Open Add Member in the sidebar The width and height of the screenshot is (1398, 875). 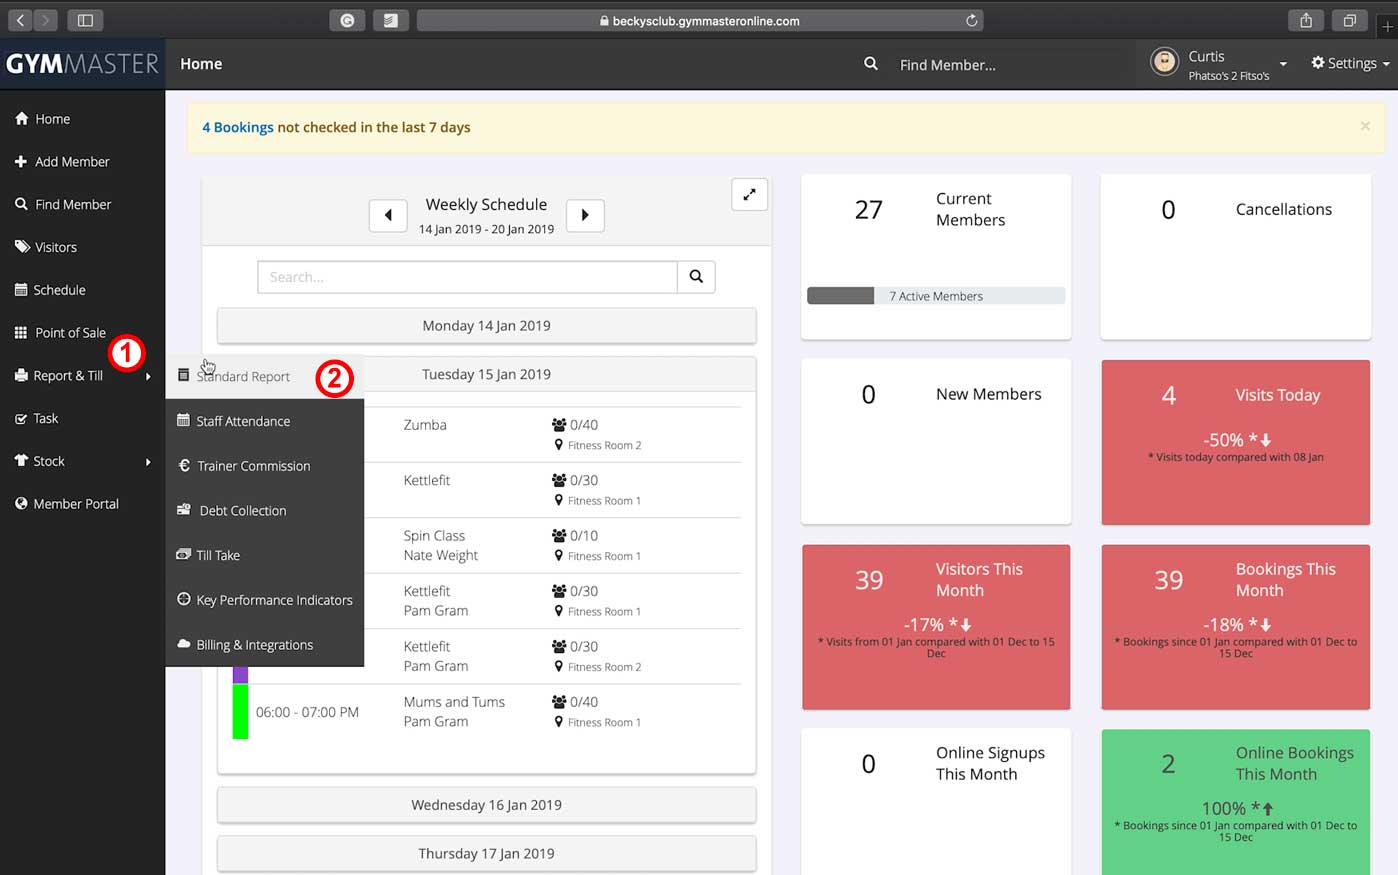point(72,162)
